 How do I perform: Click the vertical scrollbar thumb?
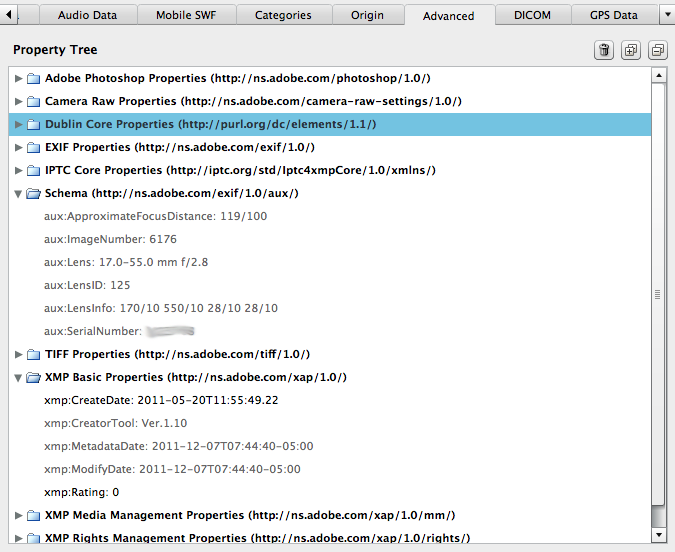point(658,294)
